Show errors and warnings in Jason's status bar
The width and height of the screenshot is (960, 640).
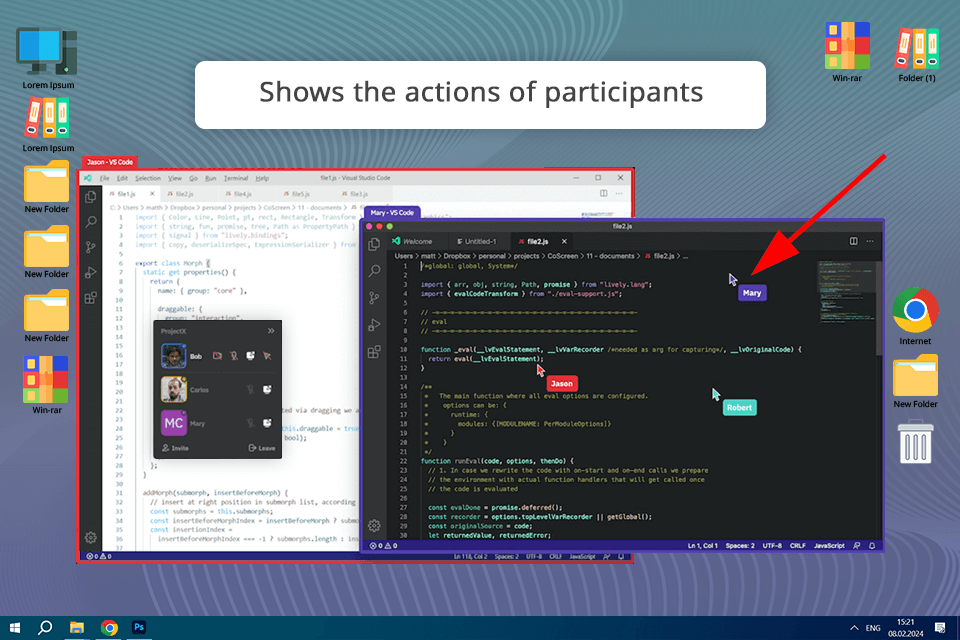[99, 556]
